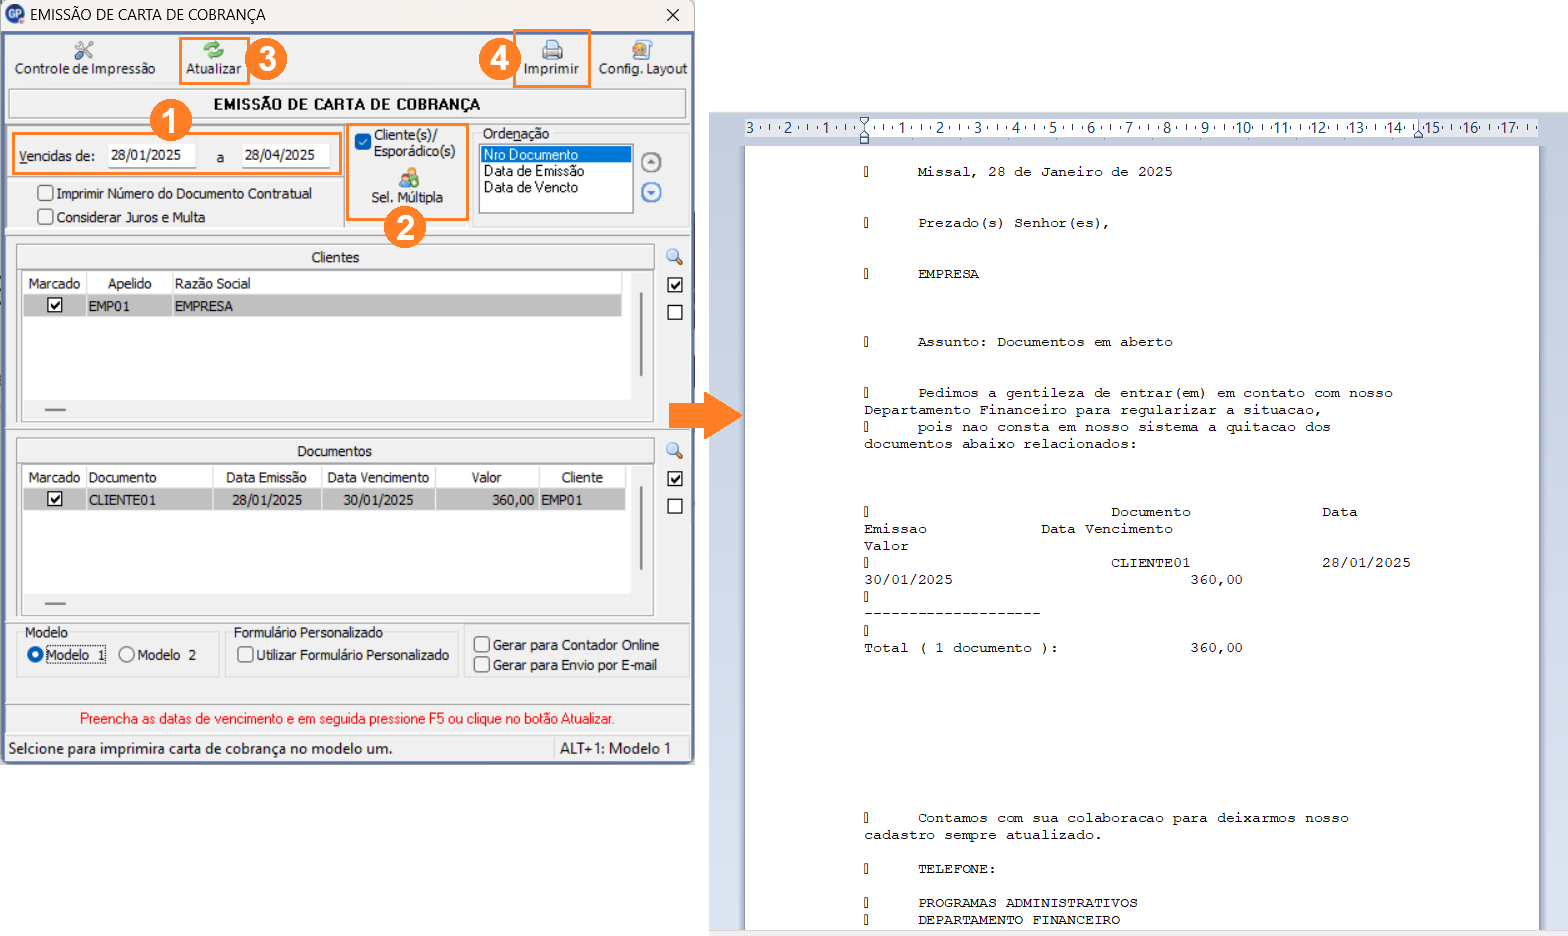Click the Imprimir printer icon
1568x936 pixels.
[552, 50]
